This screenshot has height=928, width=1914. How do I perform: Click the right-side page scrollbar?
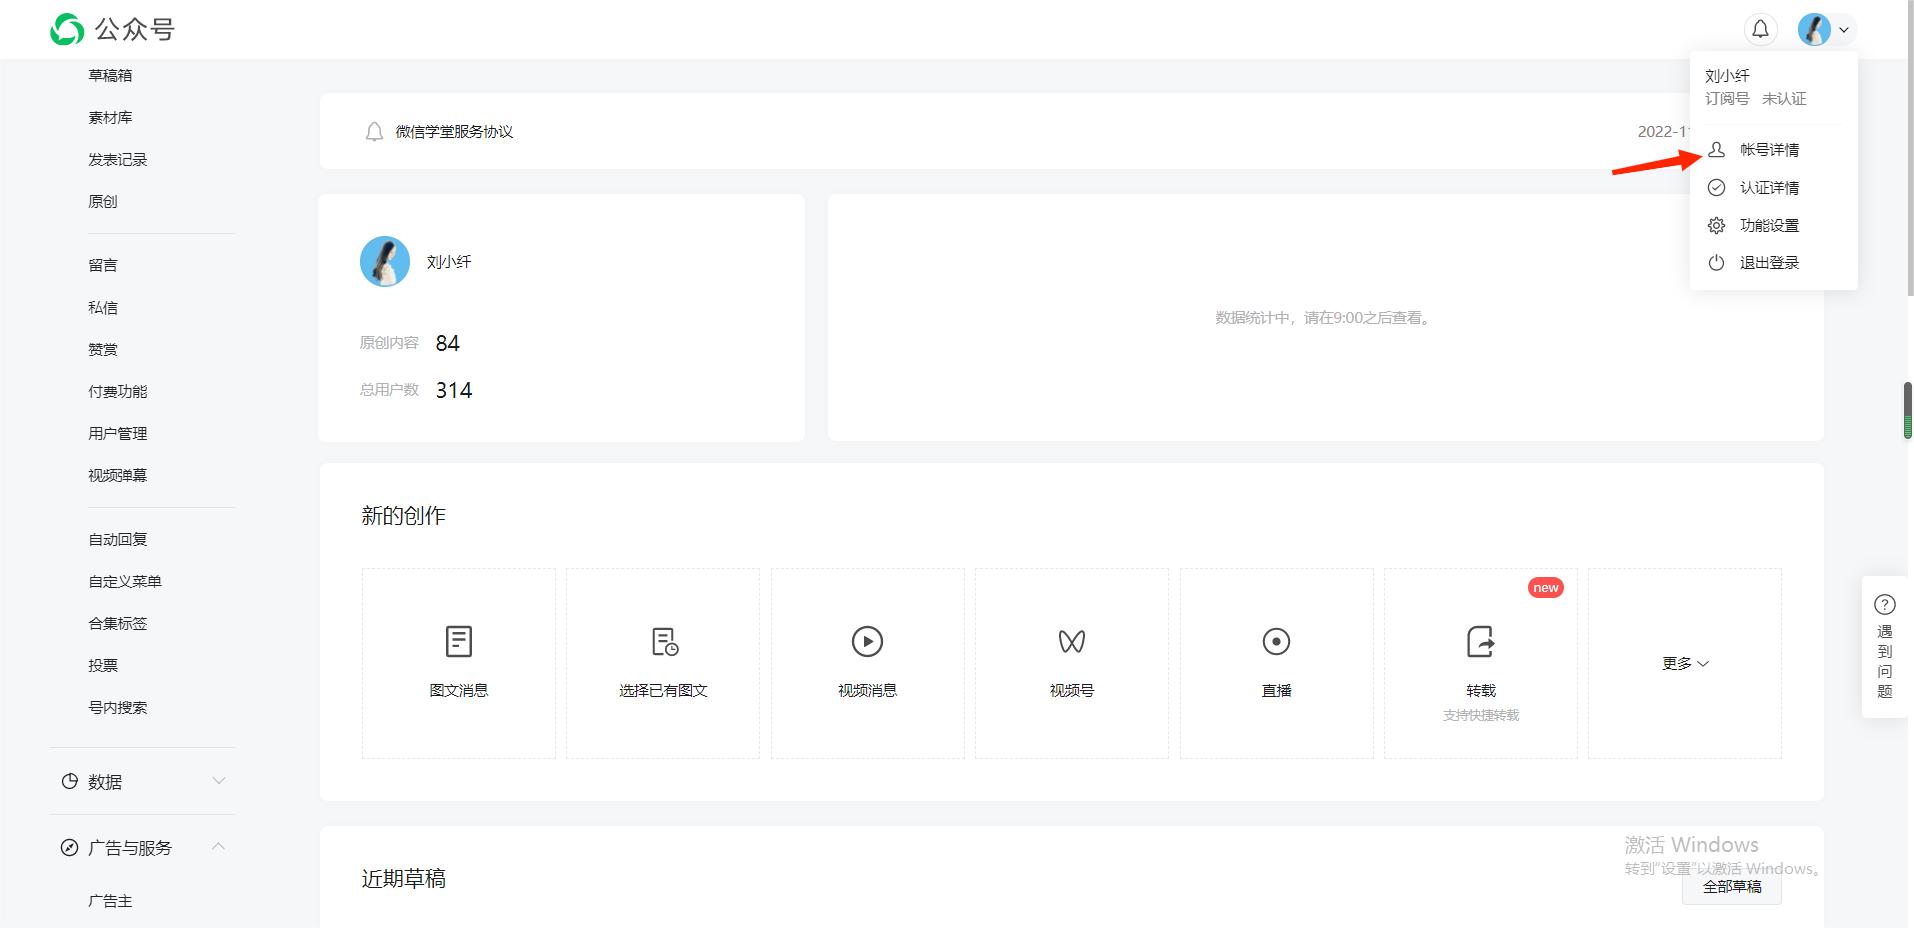1906,410
